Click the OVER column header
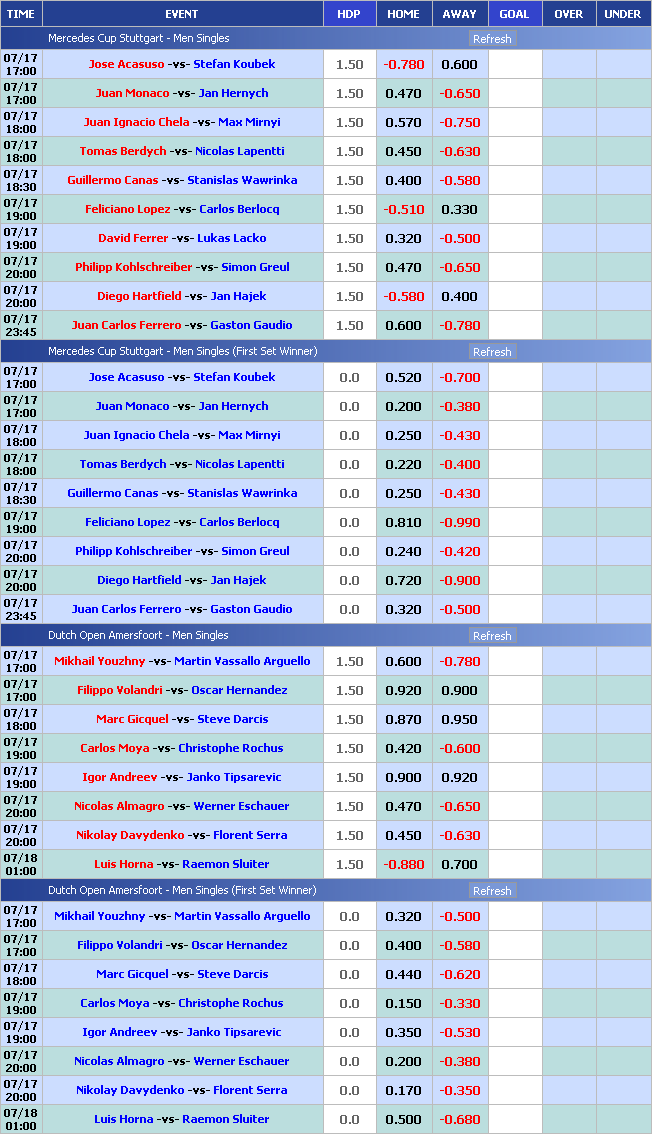This screenshot has width=652, height=1134. point(568,14)
